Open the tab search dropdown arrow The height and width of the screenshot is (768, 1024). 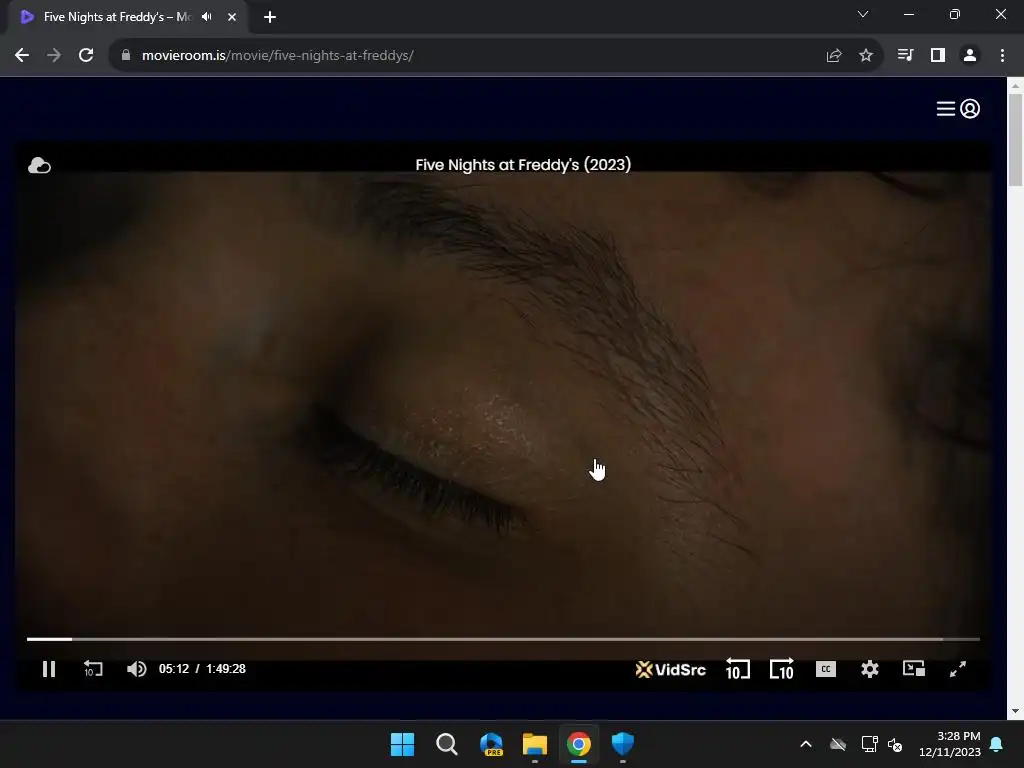(x=863, y=14)
